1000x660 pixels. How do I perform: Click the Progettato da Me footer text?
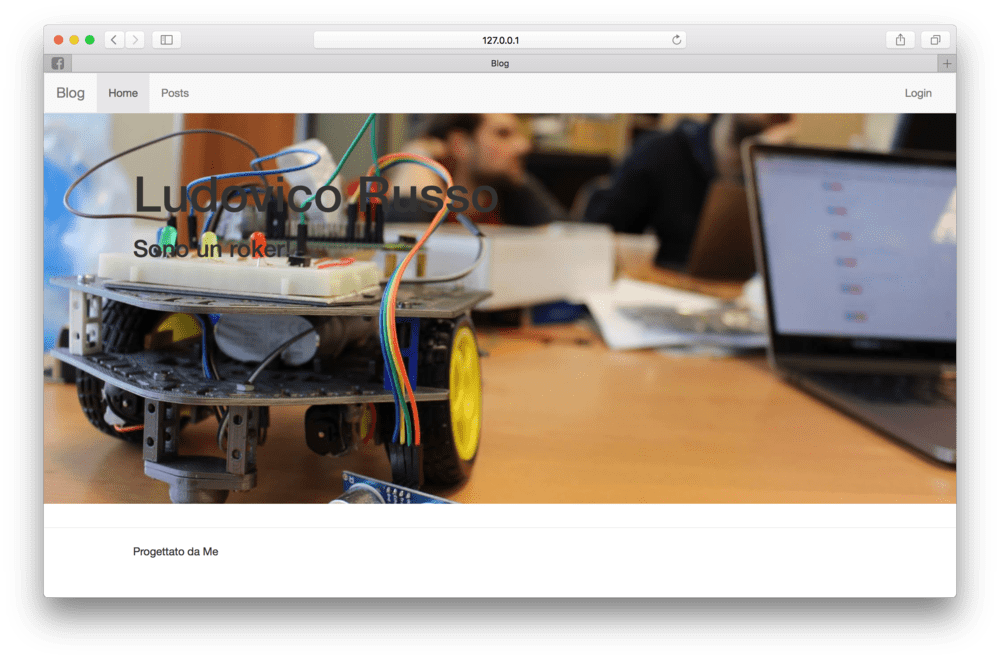pos(175,552)
